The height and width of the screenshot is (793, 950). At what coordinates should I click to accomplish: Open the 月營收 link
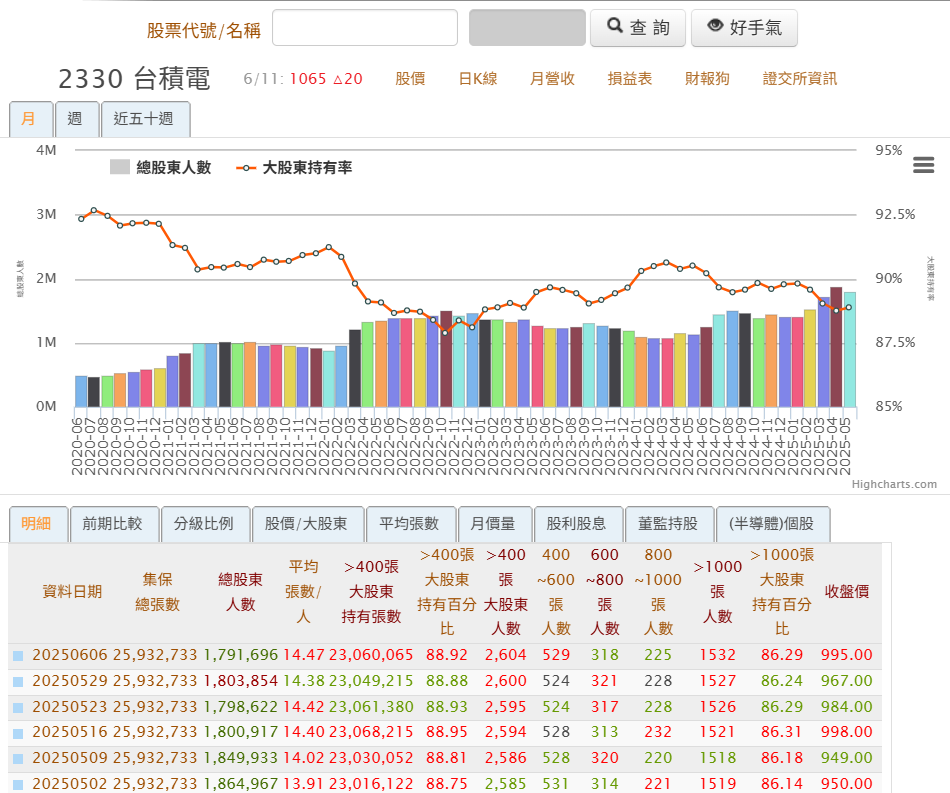click(552, 79)
